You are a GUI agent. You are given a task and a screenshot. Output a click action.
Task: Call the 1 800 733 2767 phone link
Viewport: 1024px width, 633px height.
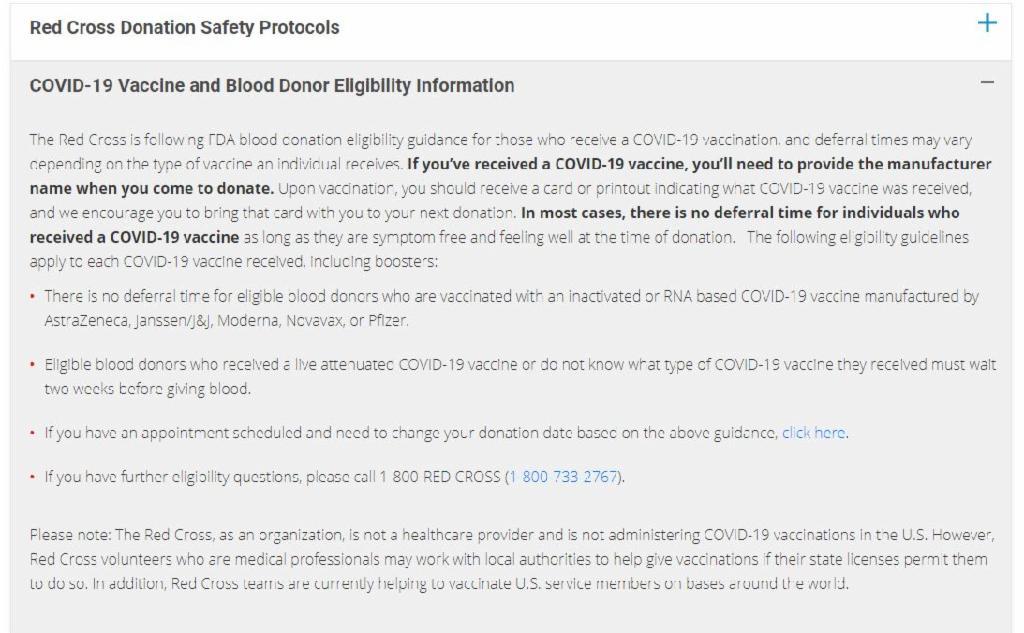[564, 476]
